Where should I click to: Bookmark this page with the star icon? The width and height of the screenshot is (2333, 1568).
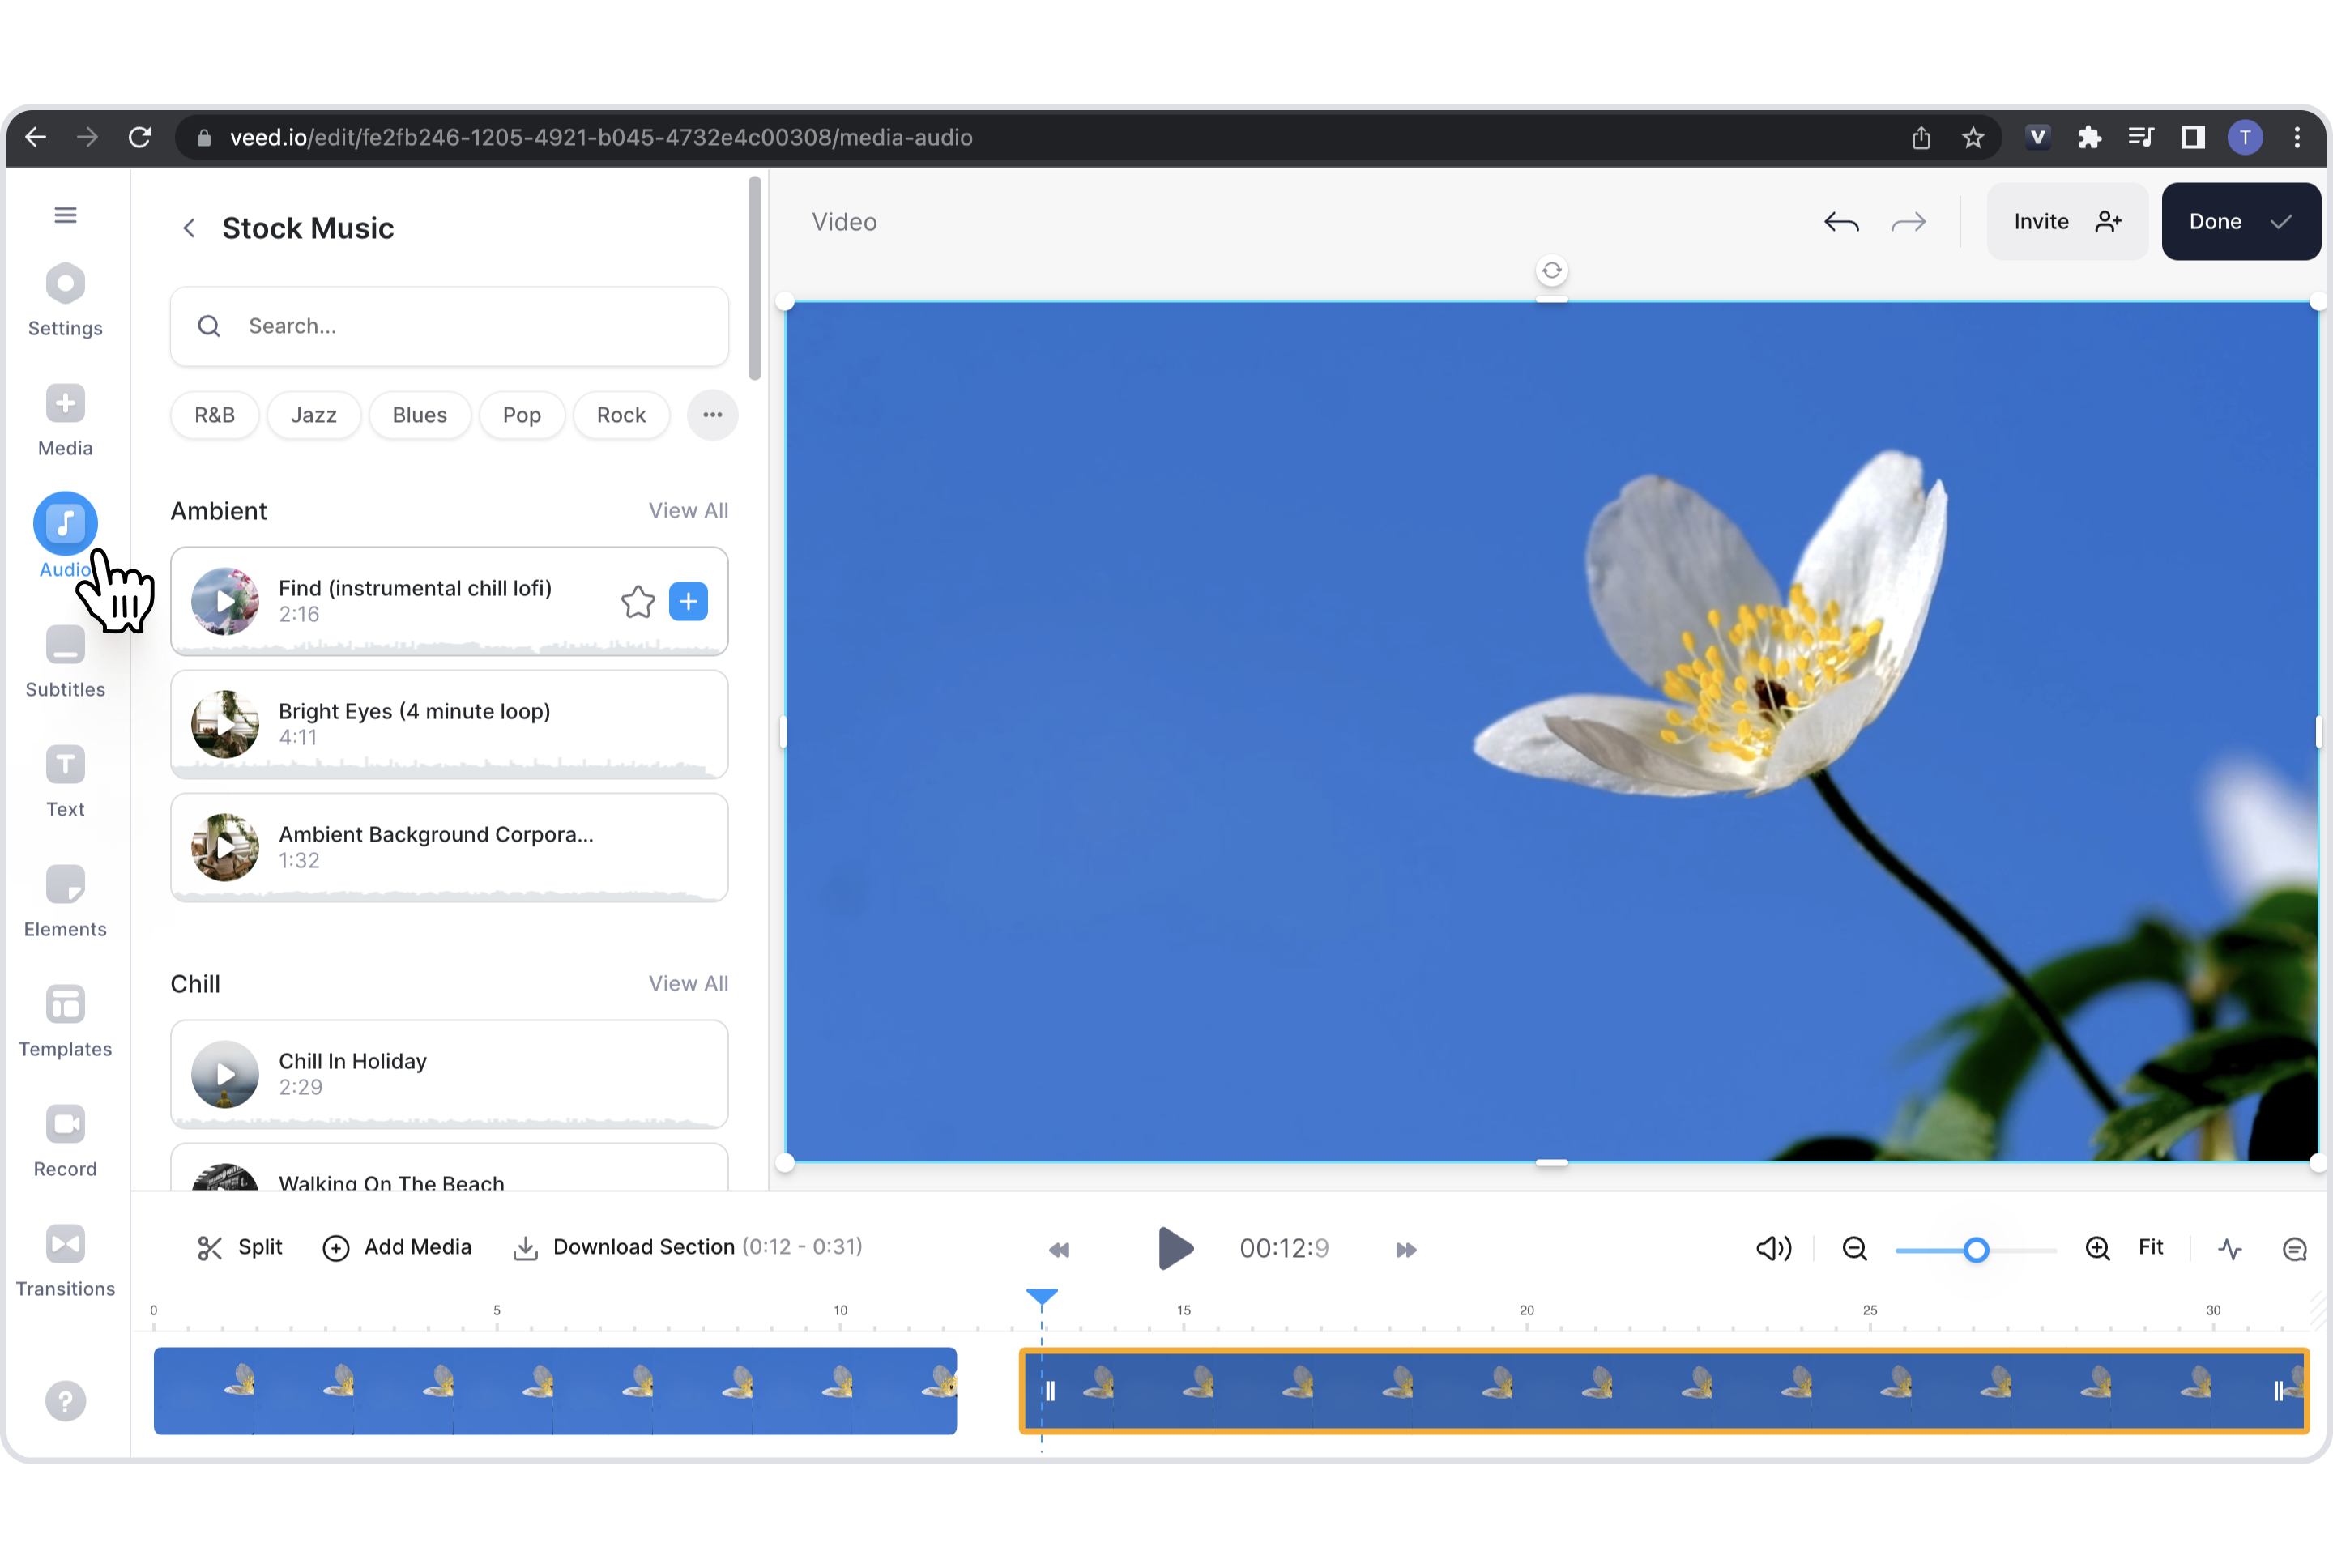point(1972,137)
